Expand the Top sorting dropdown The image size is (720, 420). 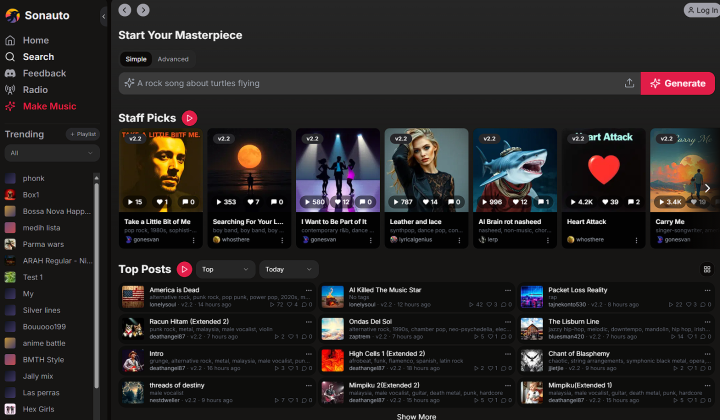click(226, 269)
